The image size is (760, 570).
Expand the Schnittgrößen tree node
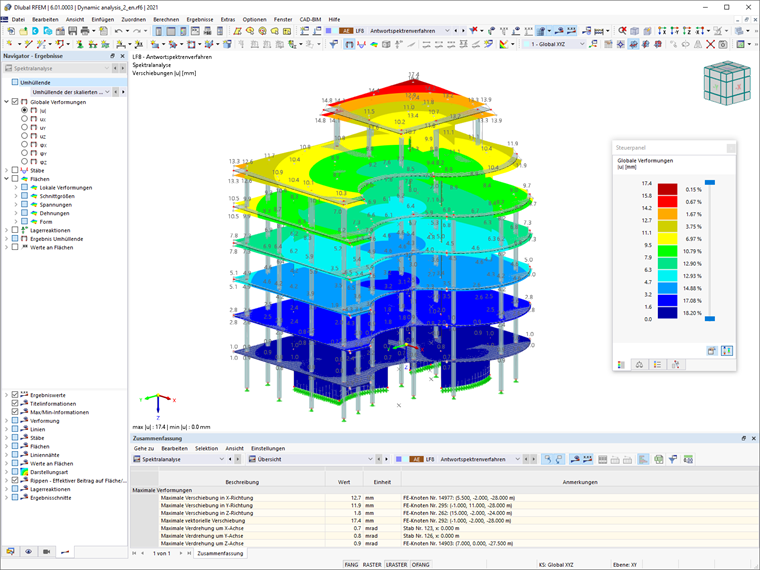click(16, 196)
